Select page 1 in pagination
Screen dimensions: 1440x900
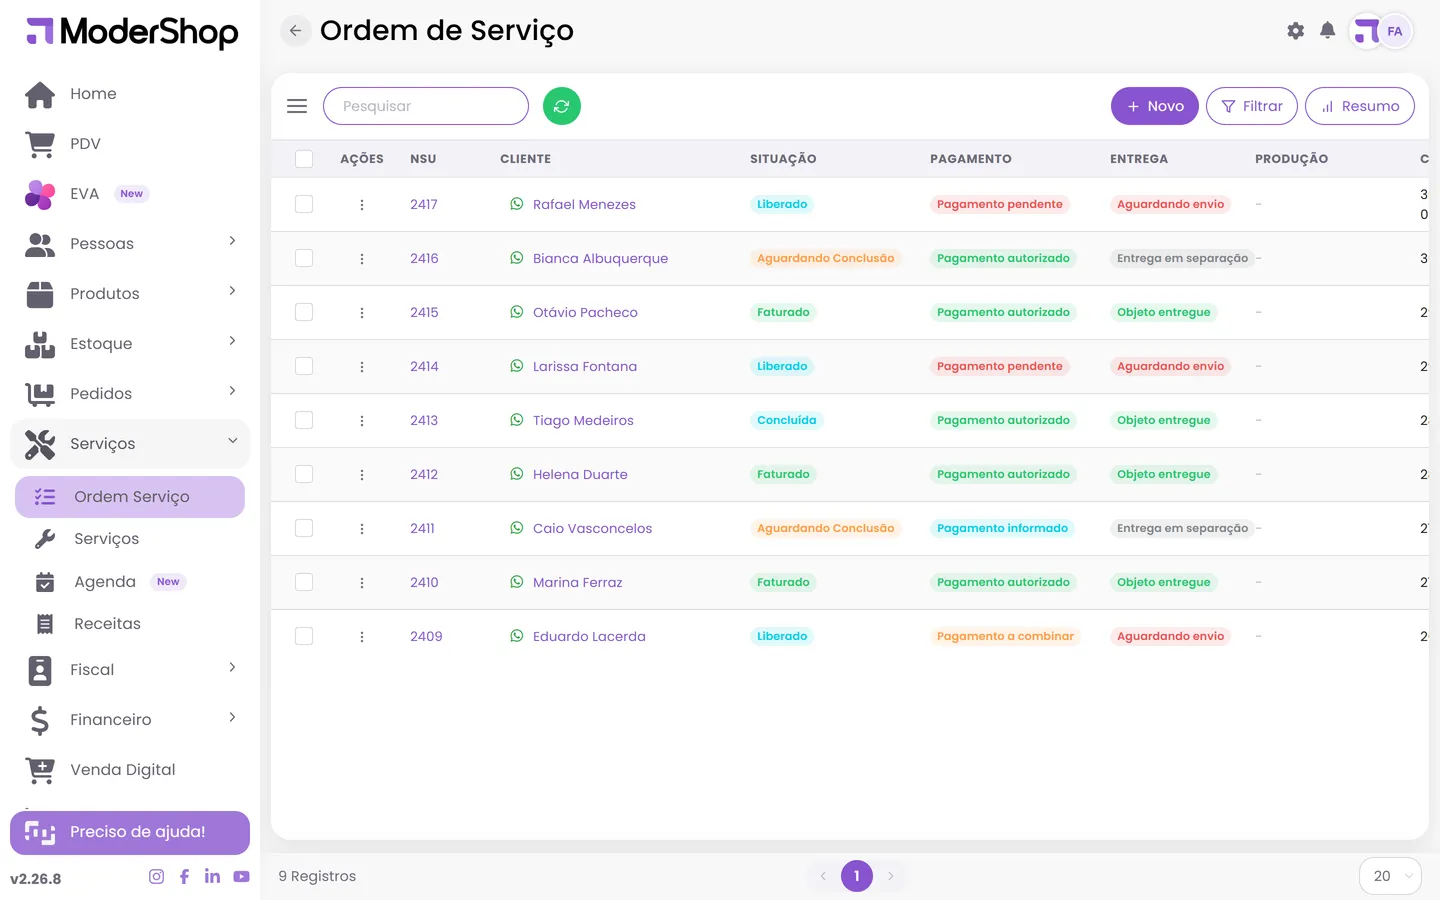857,876
